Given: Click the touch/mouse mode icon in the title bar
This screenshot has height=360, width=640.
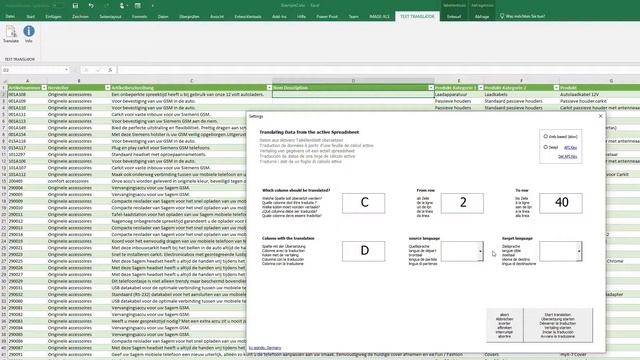Looking at the screenshot, I should [x=122, y=6].
